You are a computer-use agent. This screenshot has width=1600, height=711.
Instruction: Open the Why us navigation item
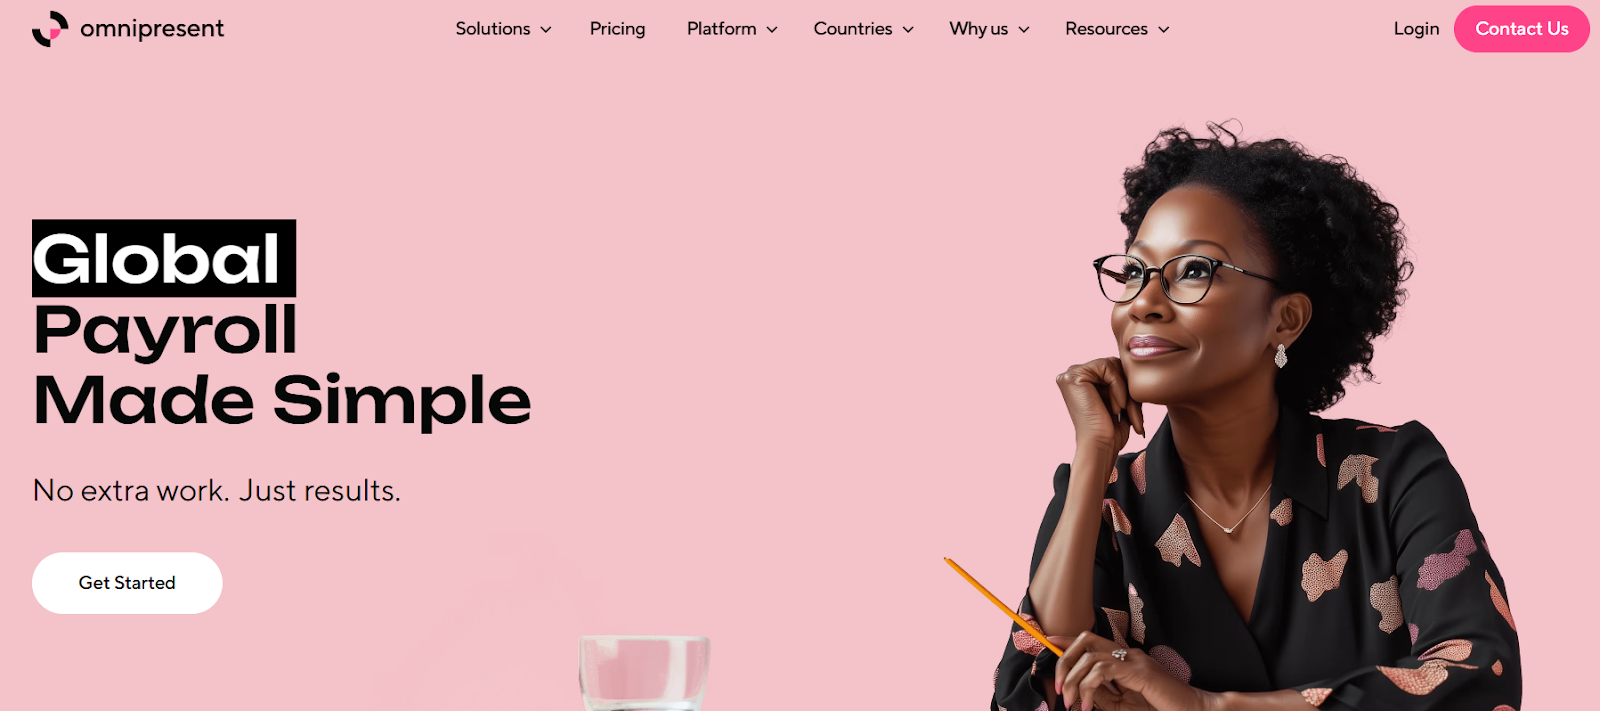(x=979, y=29)
